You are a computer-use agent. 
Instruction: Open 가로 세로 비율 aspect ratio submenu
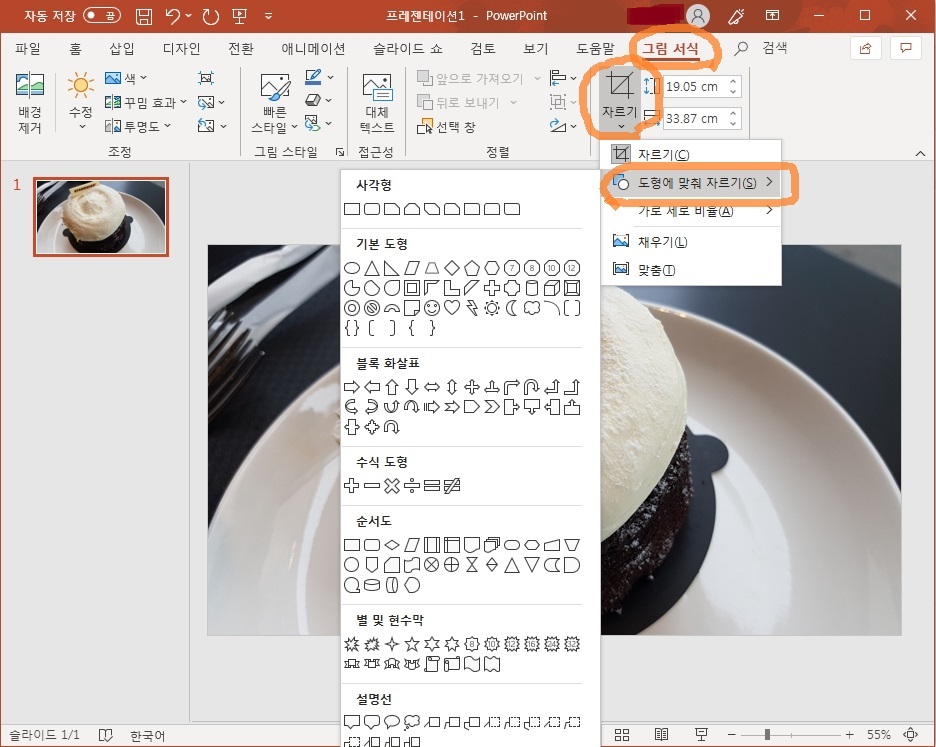[692, 211]
